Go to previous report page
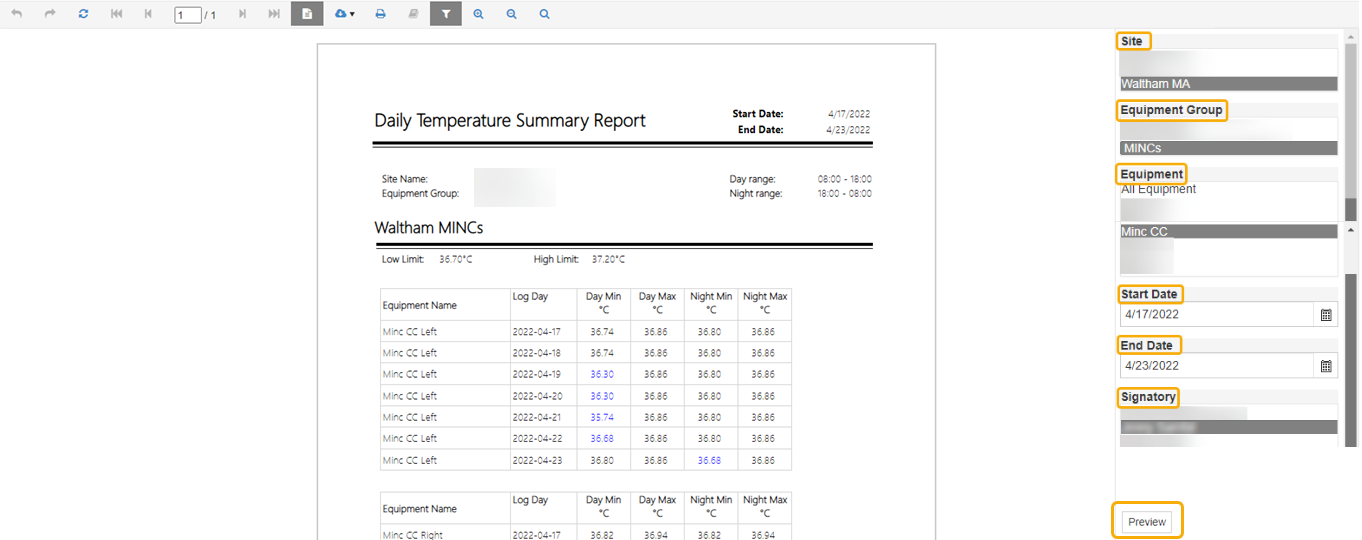This screenshot has height=540, width=1362. coord(149,14)
